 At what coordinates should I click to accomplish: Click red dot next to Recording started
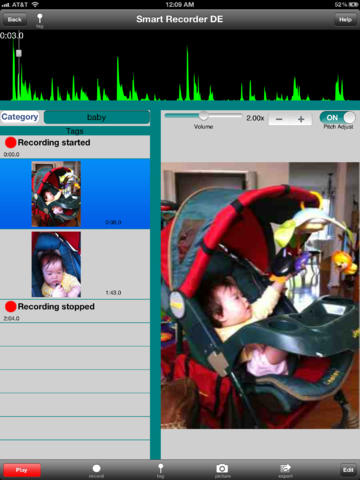tap(11, 142)
